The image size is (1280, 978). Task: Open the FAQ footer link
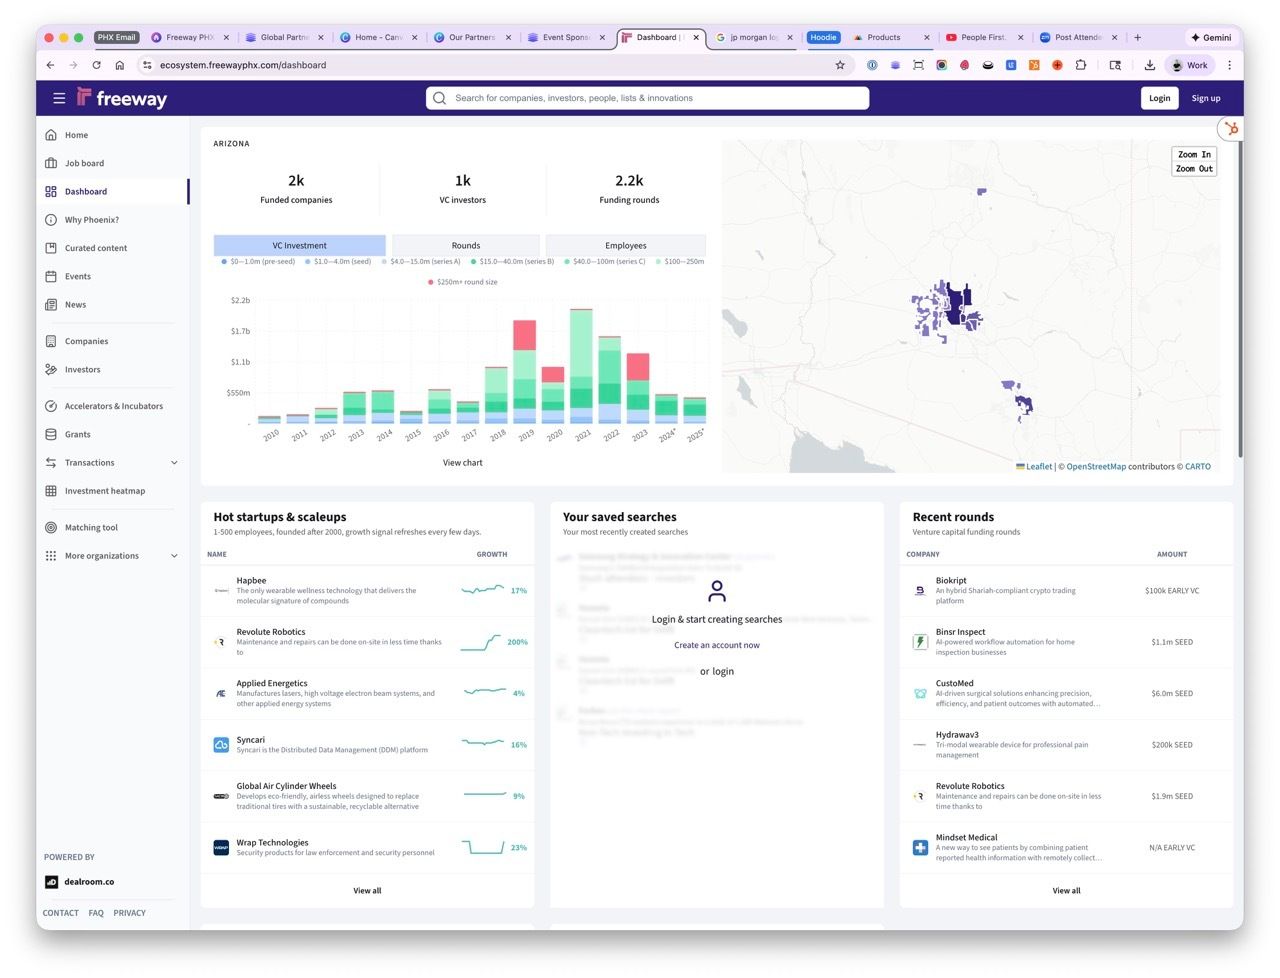pos(96,913)
